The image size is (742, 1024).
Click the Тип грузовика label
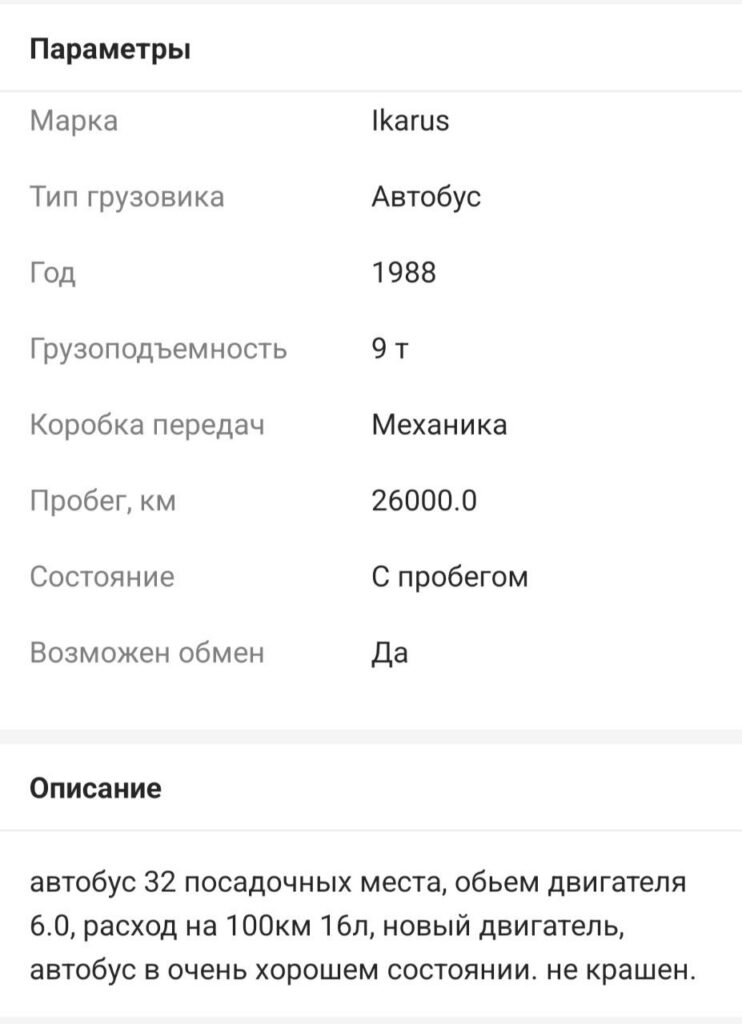(127, 197)
